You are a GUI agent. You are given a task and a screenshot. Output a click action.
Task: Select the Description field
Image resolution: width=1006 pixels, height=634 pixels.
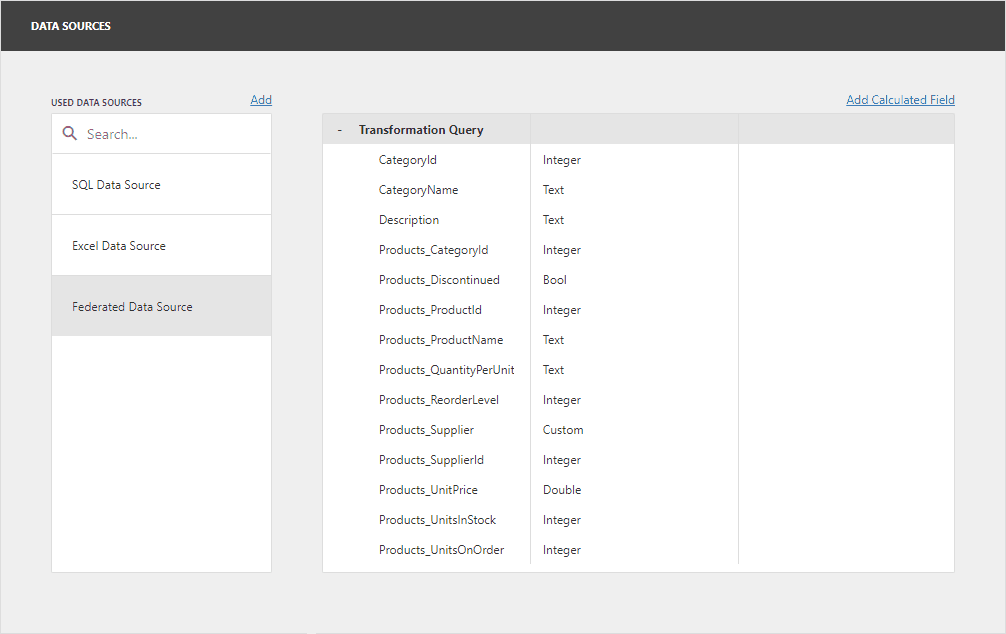(x=410, y=219)
